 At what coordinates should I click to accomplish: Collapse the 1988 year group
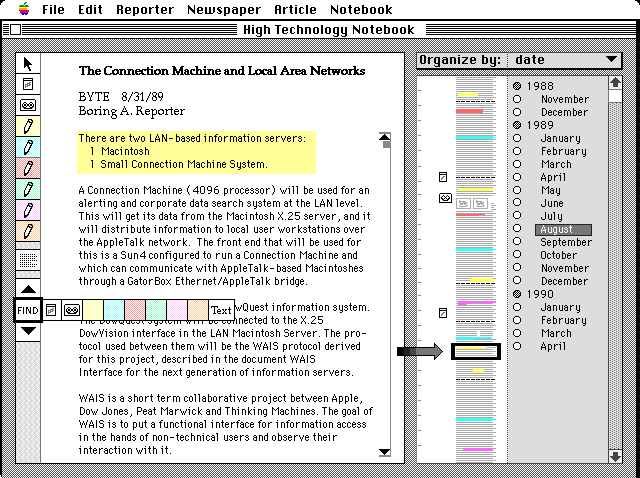tap(517, 86)
